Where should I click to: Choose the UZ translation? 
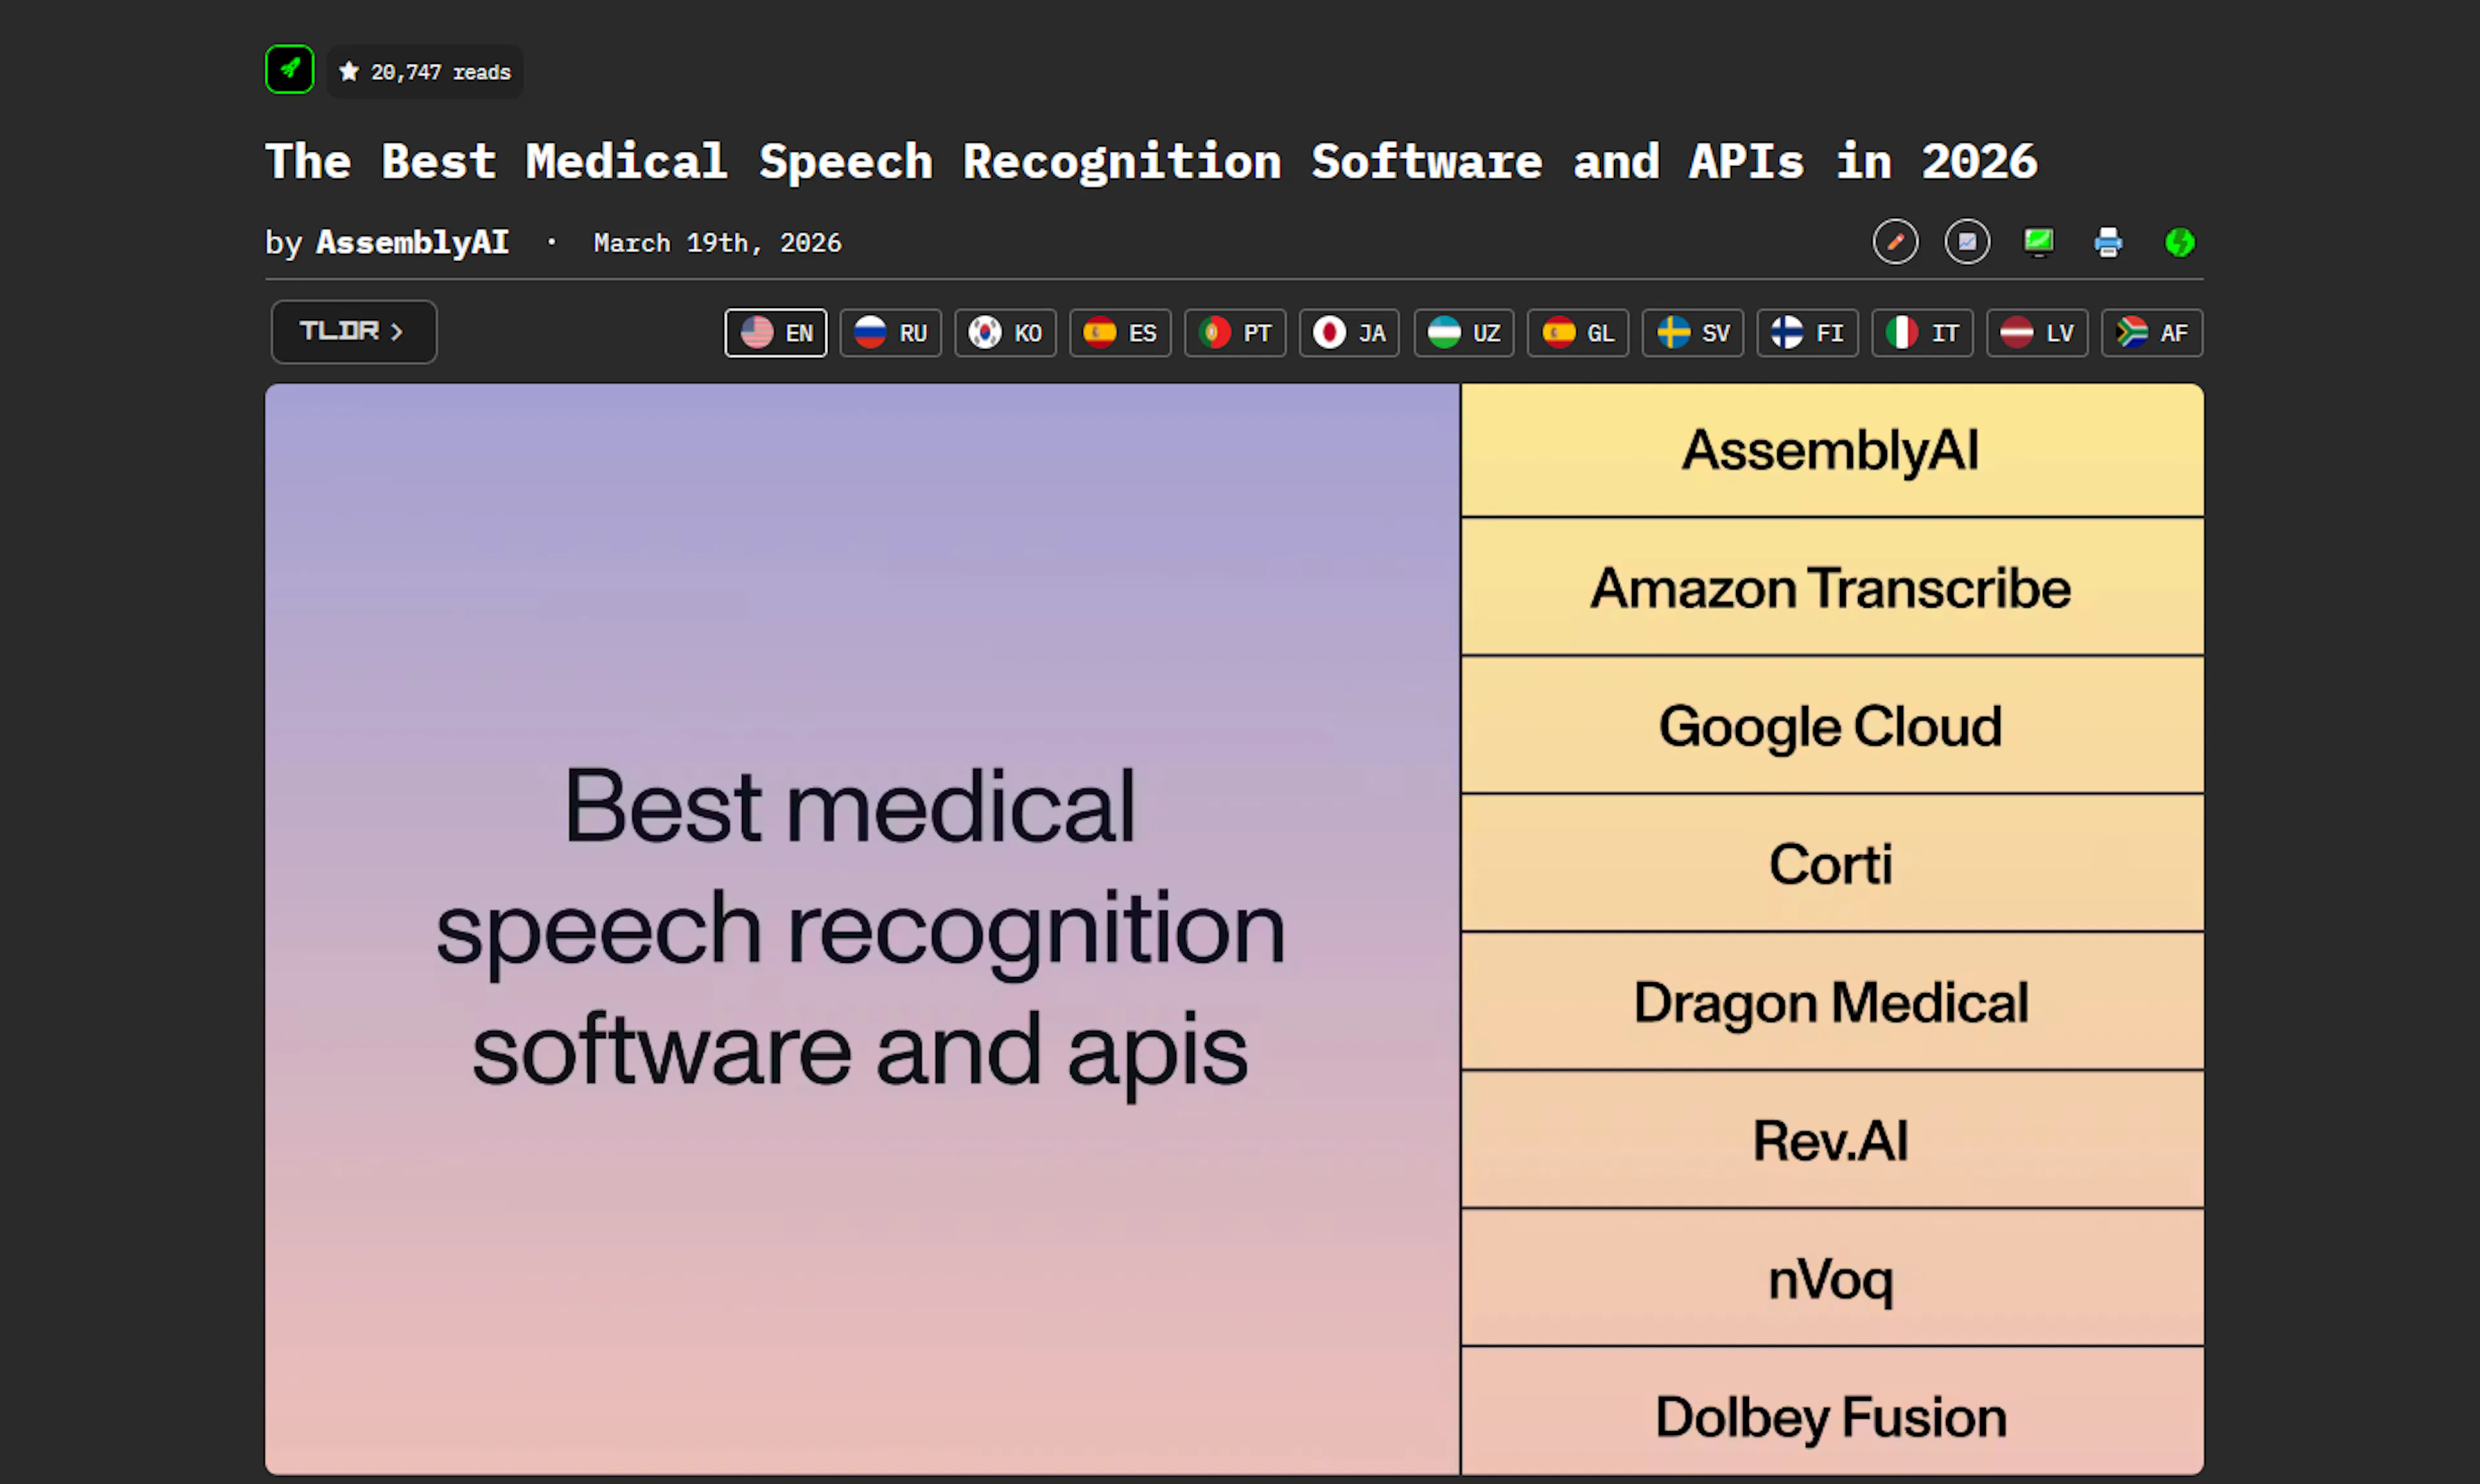pyautogui.click(x=1464, y=333)
